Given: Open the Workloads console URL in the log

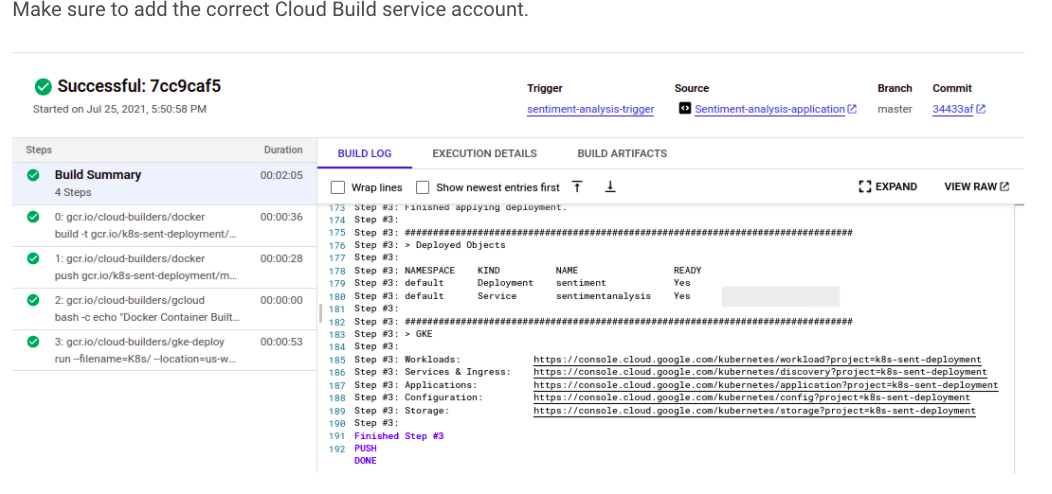Looking at the screenshot, I should tap(757, 360).
